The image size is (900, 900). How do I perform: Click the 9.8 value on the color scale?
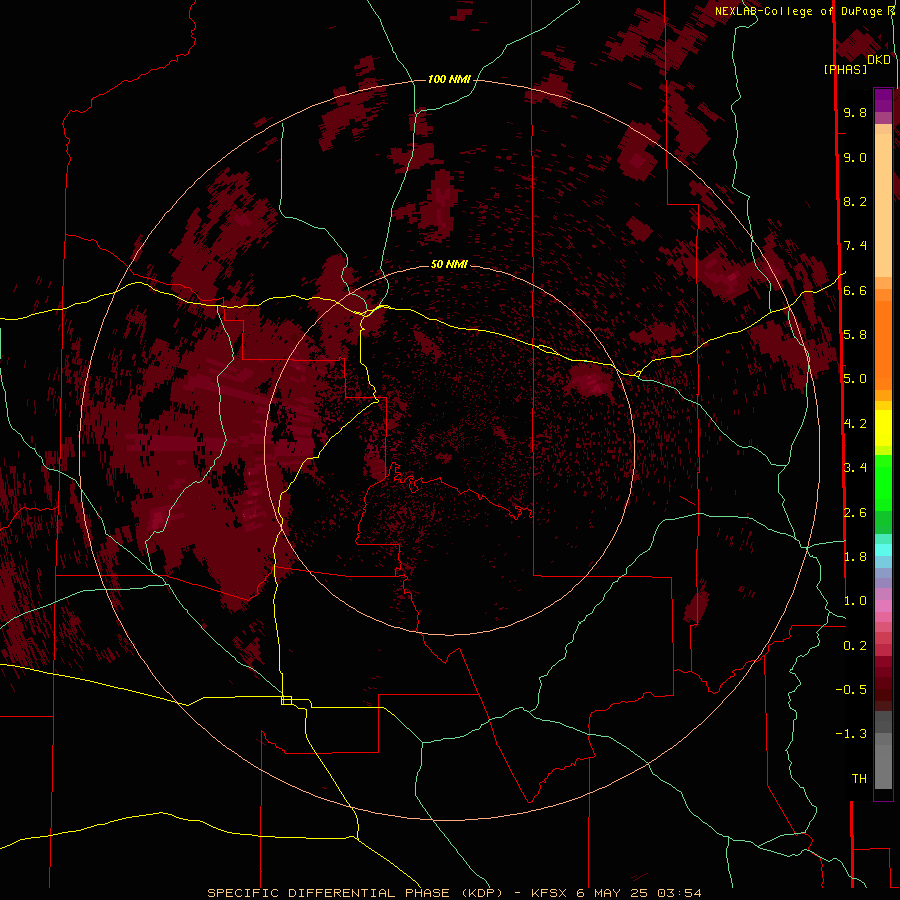(855, 112)
